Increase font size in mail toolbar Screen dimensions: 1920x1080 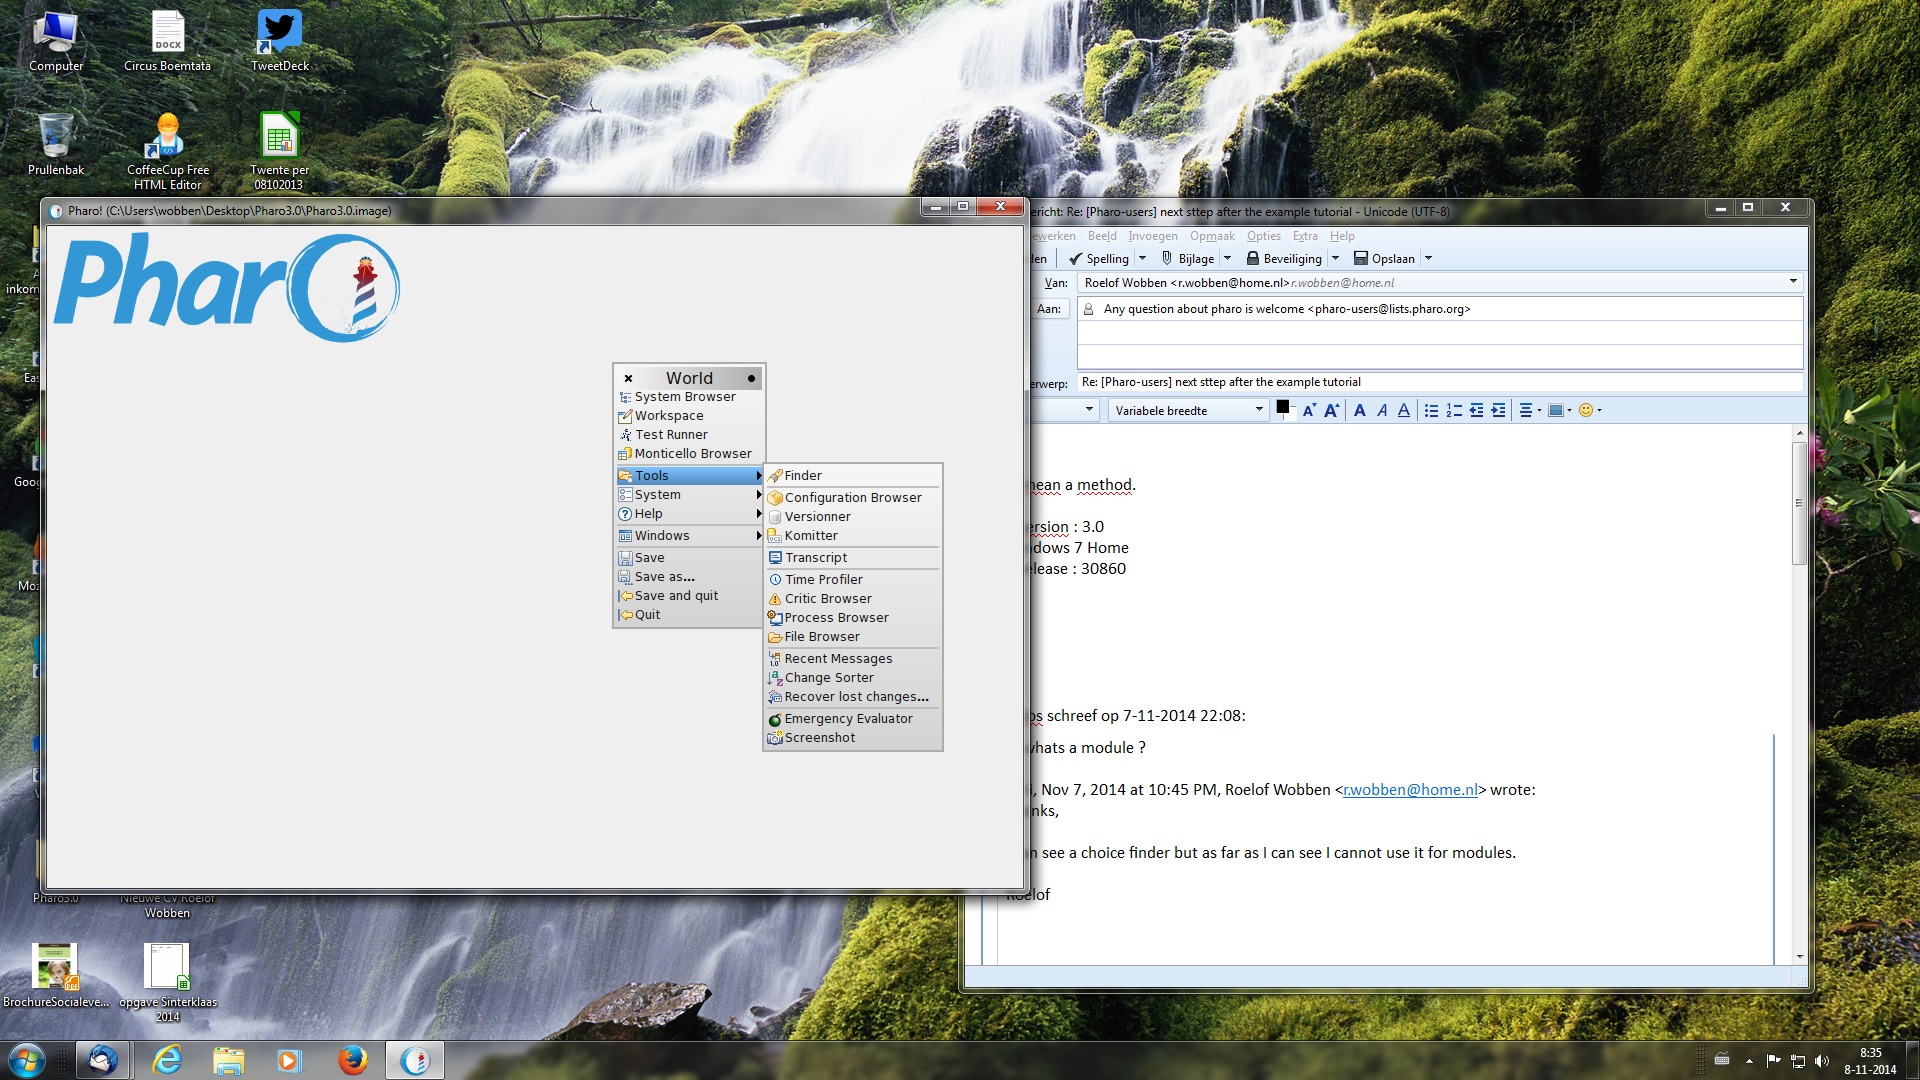1331,411
